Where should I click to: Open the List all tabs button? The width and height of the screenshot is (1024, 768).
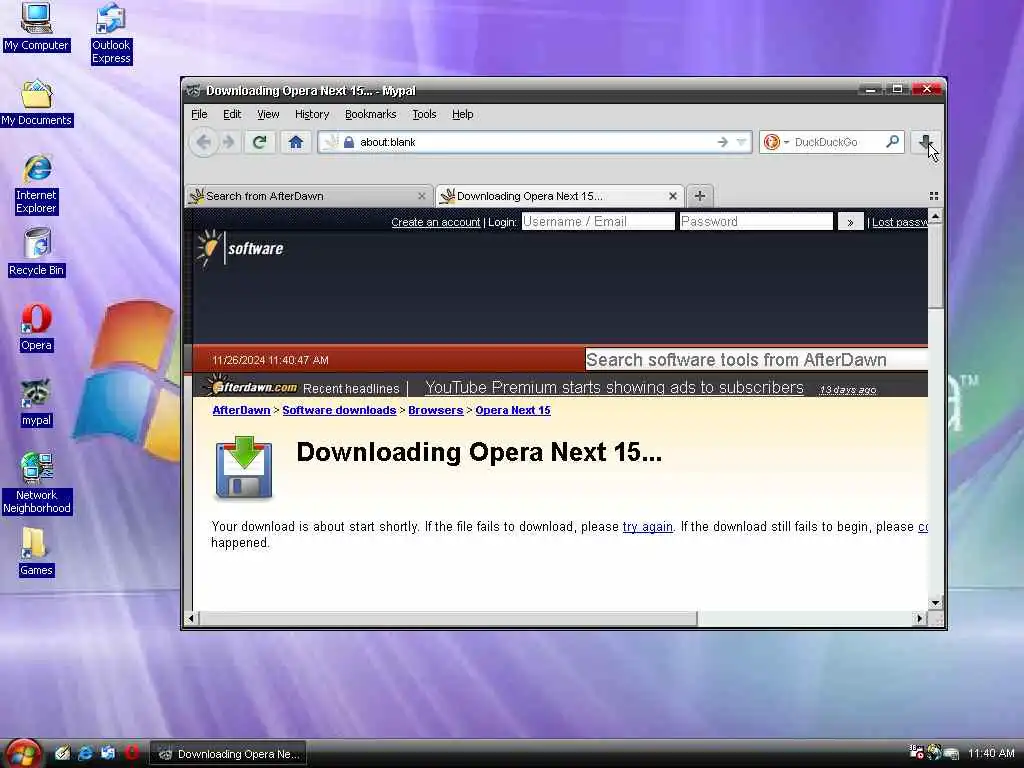[x=933, y=196]
